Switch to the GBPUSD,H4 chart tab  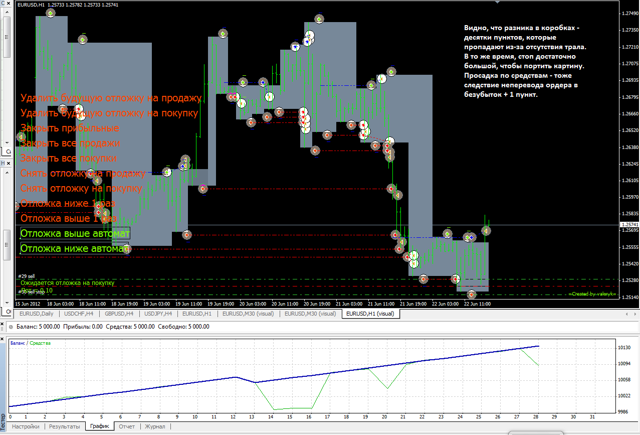pos(119,314)
